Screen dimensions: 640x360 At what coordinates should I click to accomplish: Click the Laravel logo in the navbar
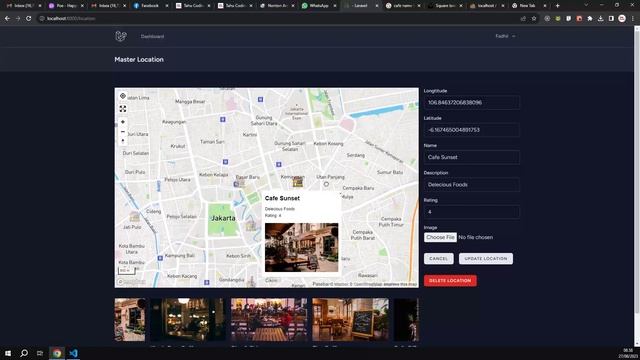[x=121, y=36]
